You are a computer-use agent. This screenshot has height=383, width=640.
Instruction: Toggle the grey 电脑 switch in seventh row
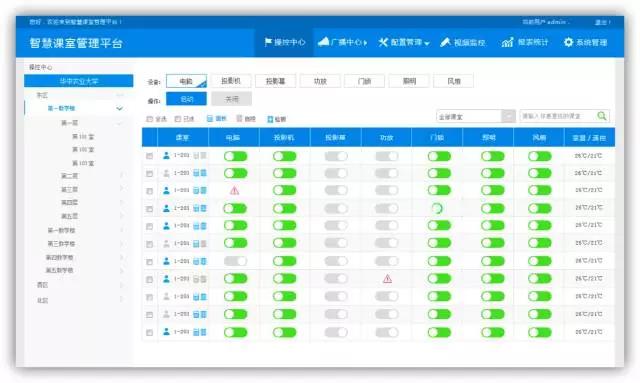pyautogui.click(x=236, y=261)
